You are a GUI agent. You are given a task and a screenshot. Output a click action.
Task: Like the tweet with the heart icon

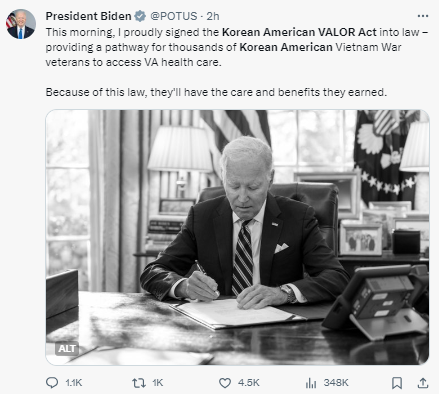(x=225, y=383)
